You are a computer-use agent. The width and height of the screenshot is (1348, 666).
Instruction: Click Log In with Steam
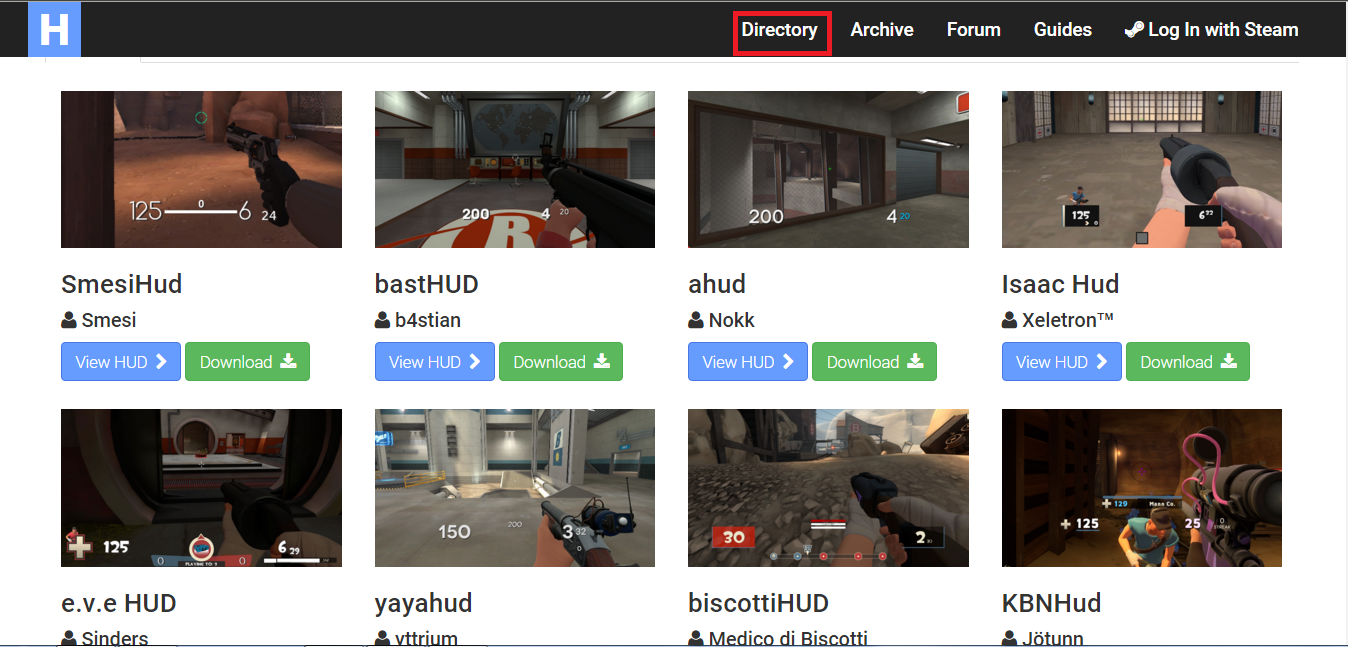point(1211,30)
